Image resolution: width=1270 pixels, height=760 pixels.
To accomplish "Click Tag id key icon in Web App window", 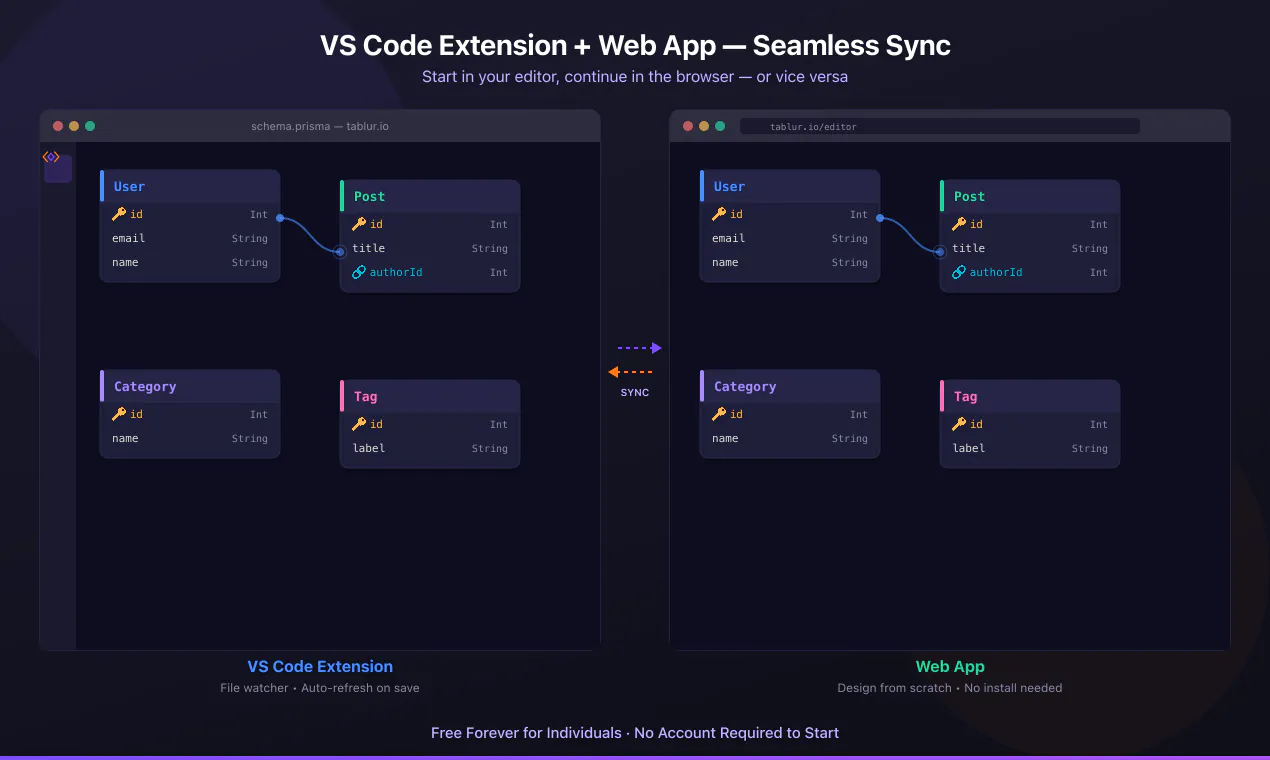I will [959, 424].
